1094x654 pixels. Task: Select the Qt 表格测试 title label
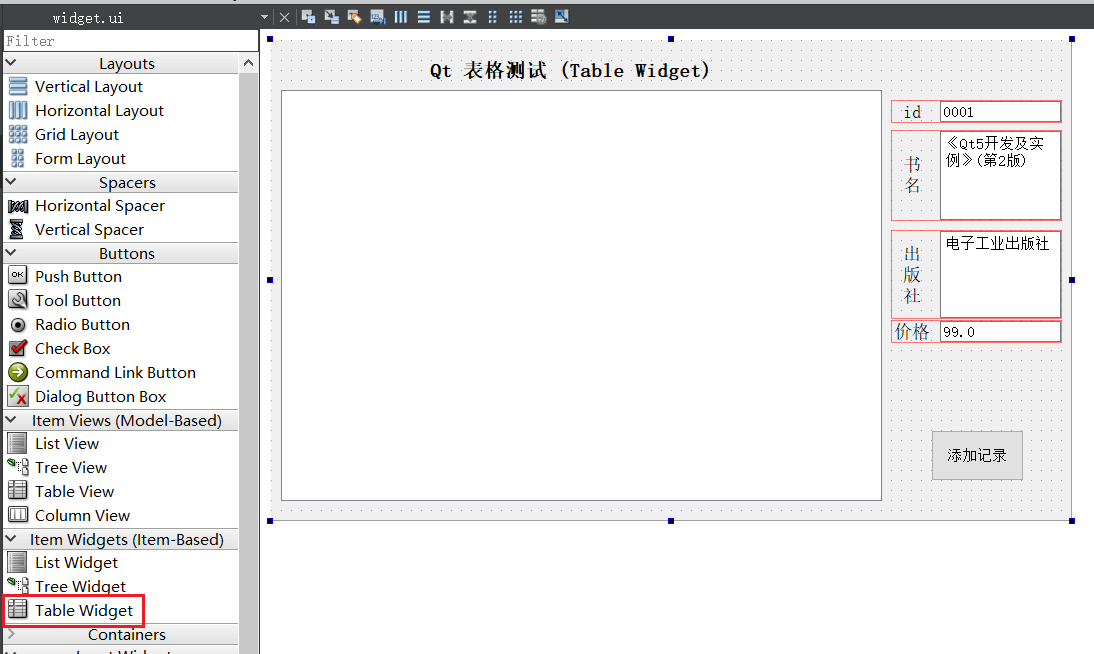569,70
